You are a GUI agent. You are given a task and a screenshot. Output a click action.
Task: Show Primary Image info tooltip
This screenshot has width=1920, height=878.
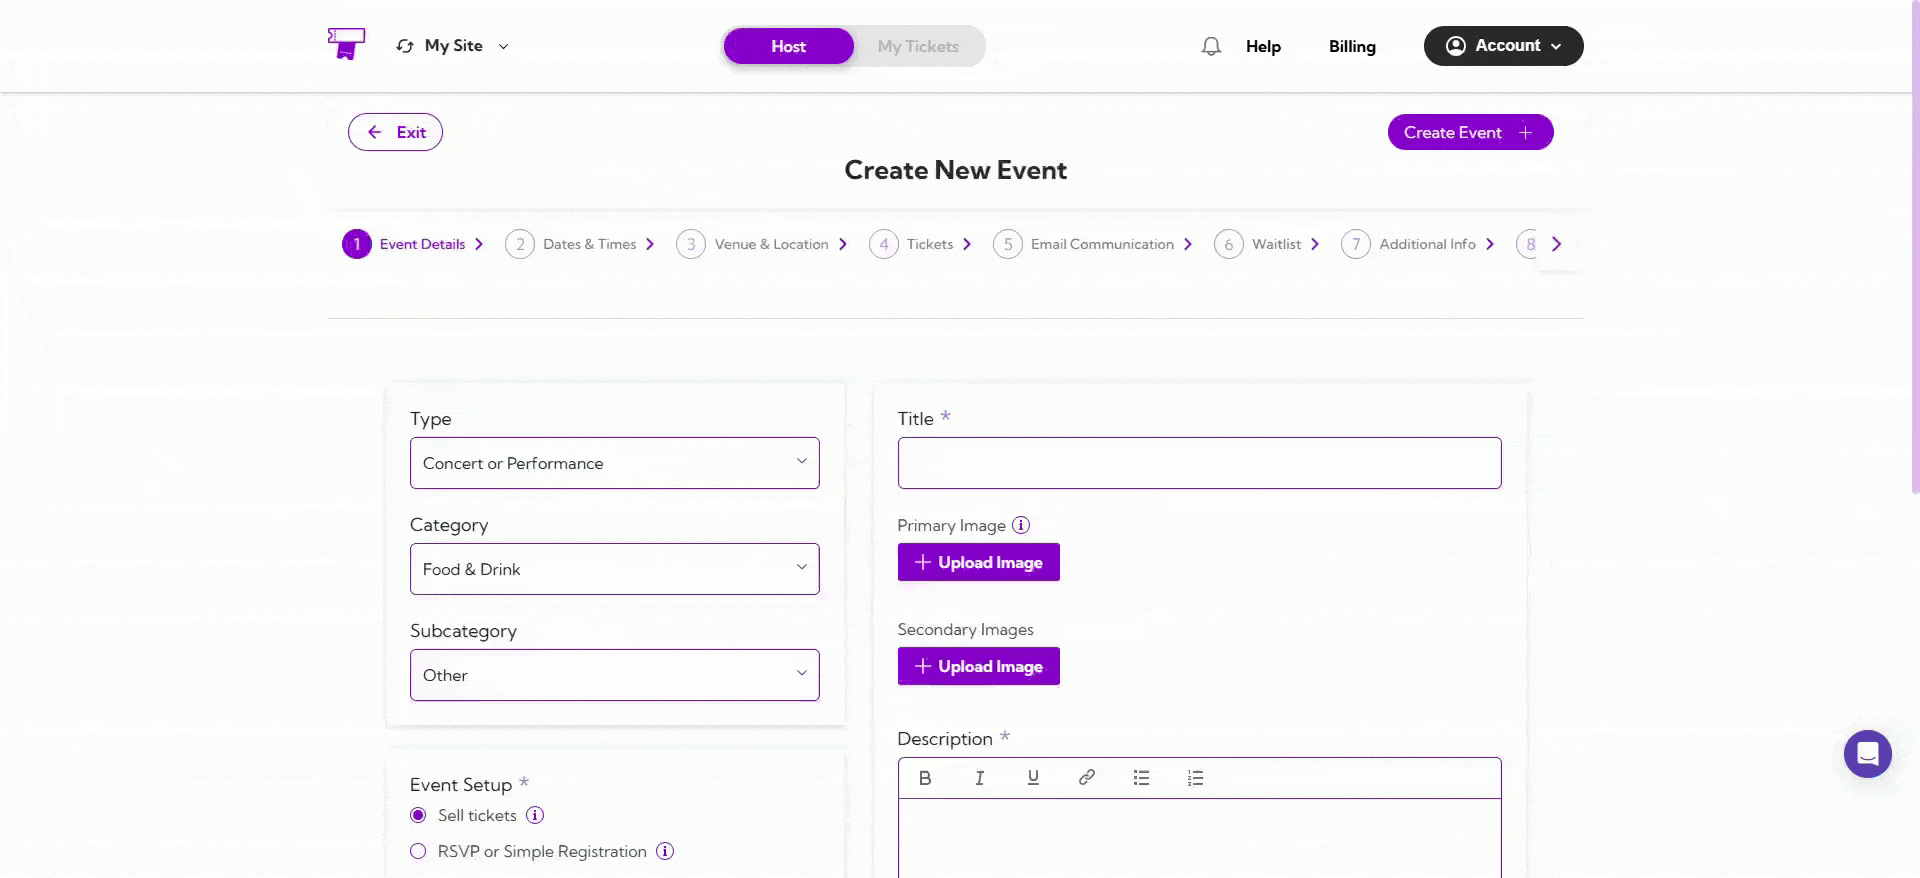pyautogui.click(x=1021, y=525)
